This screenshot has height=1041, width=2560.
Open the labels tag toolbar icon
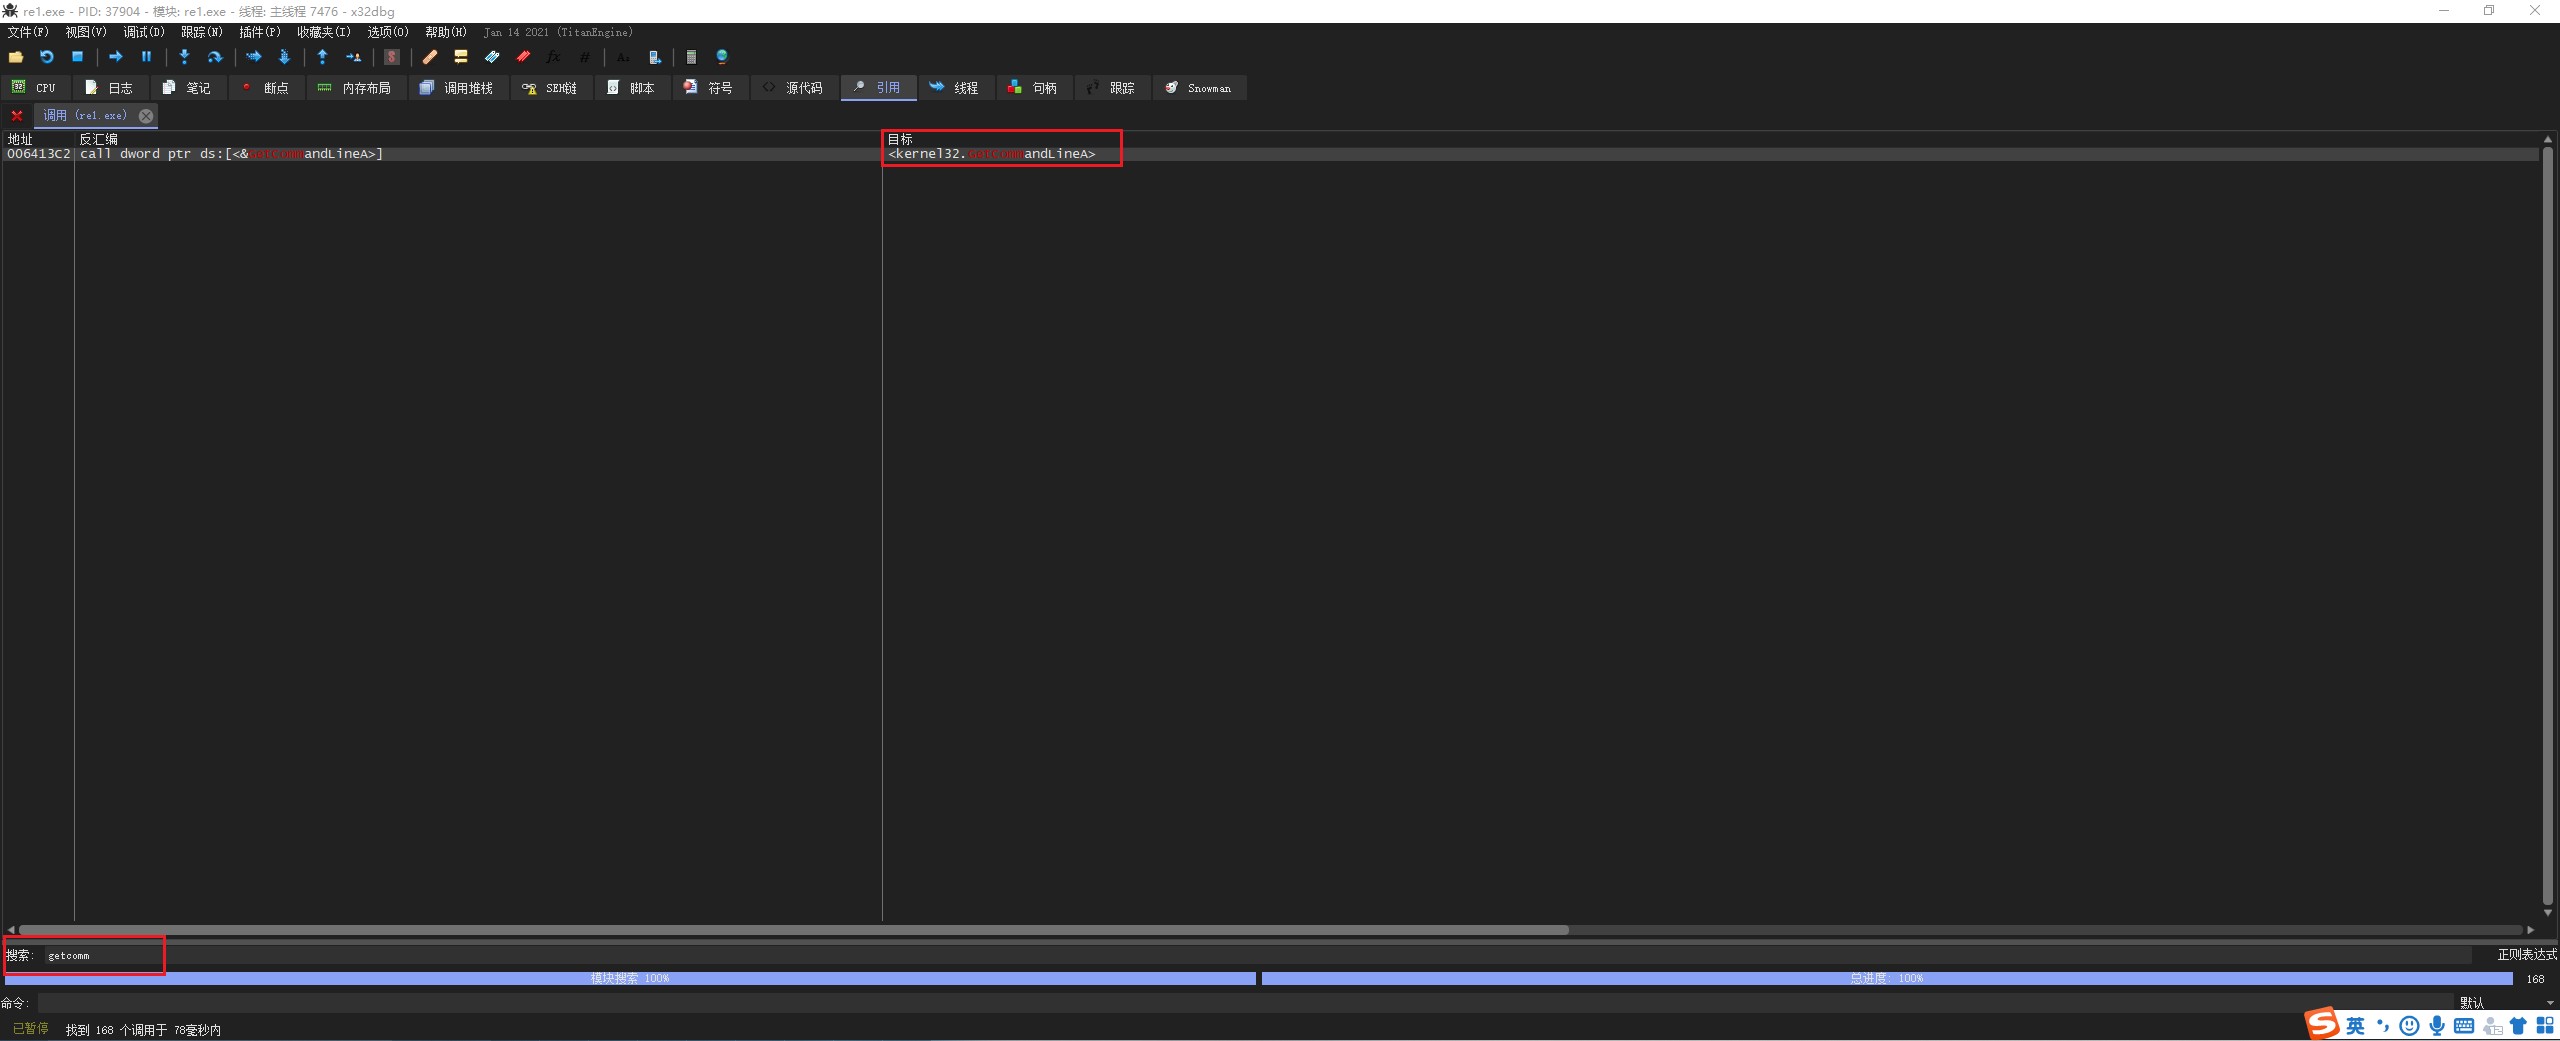(x=492, y=57)
